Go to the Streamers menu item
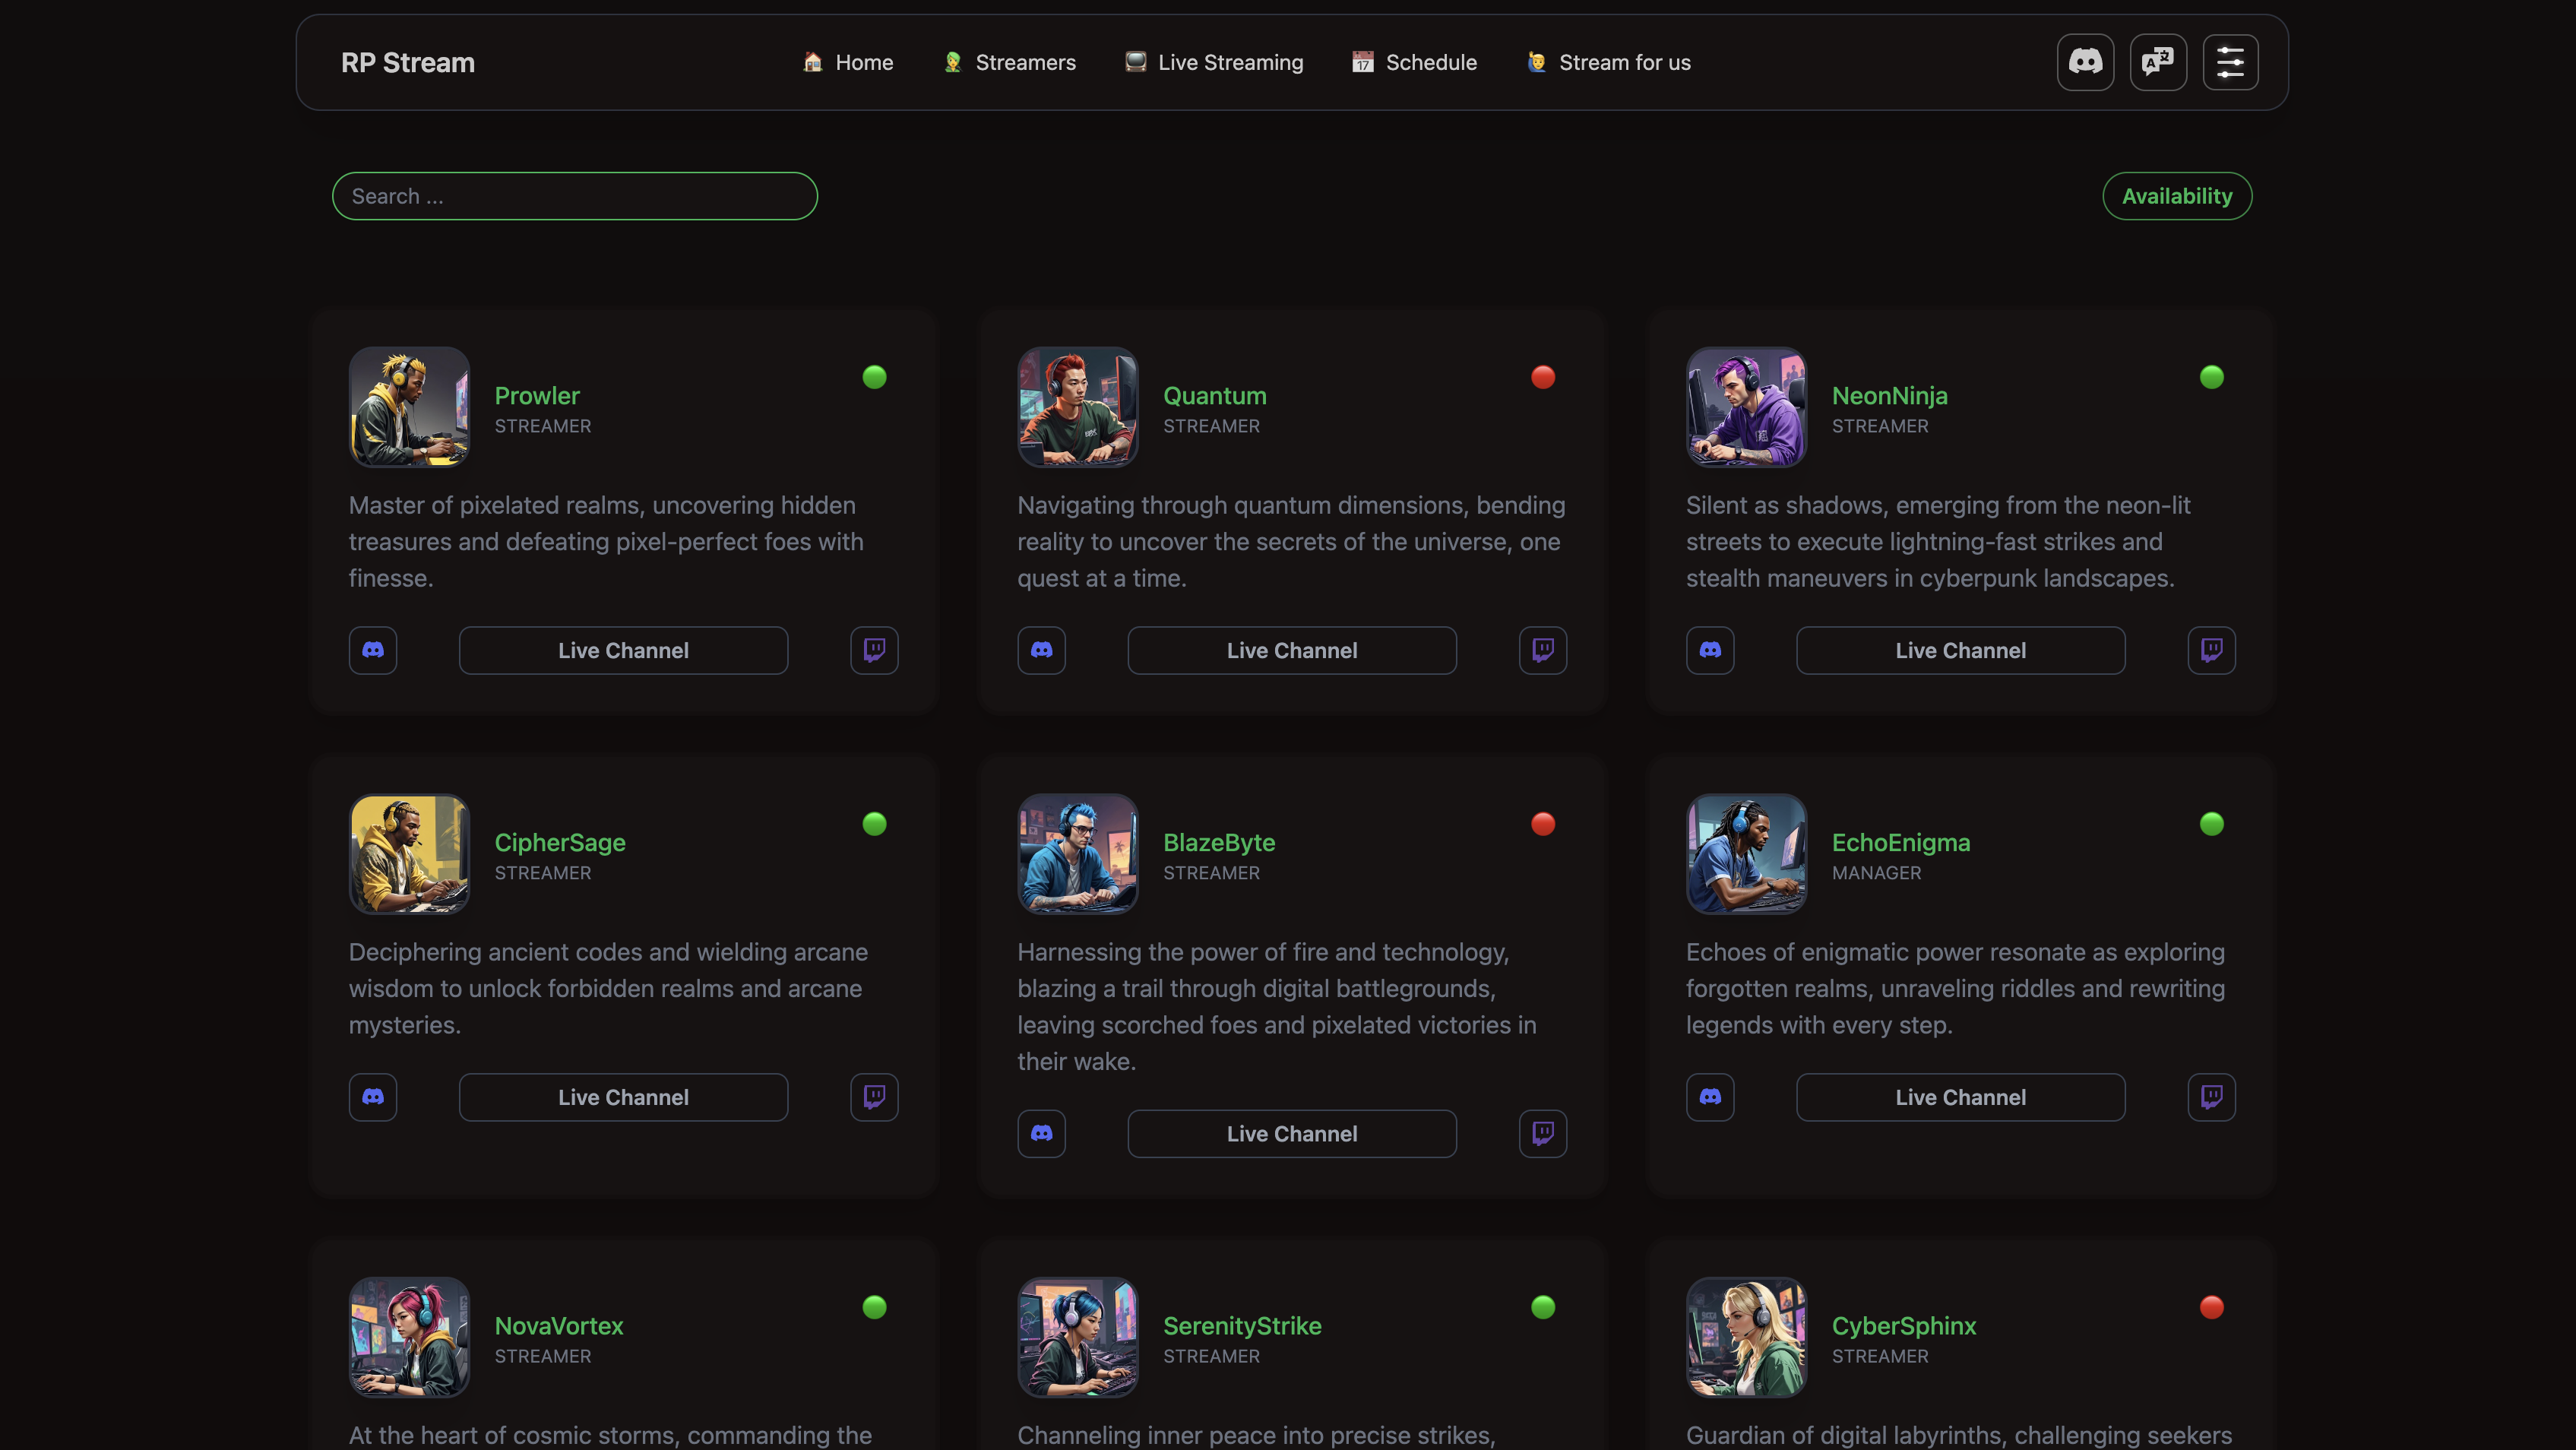The image size is (2576, 1450). point(1010,62)
